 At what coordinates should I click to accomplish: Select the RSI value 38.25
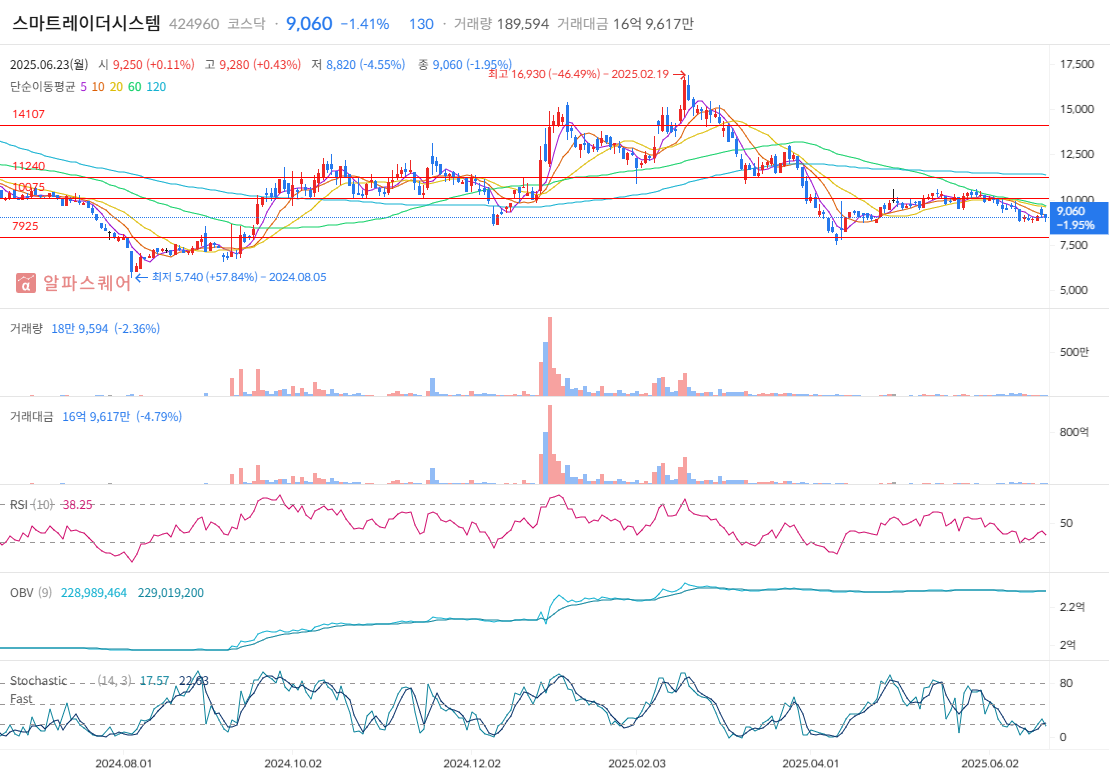point(77,505)
